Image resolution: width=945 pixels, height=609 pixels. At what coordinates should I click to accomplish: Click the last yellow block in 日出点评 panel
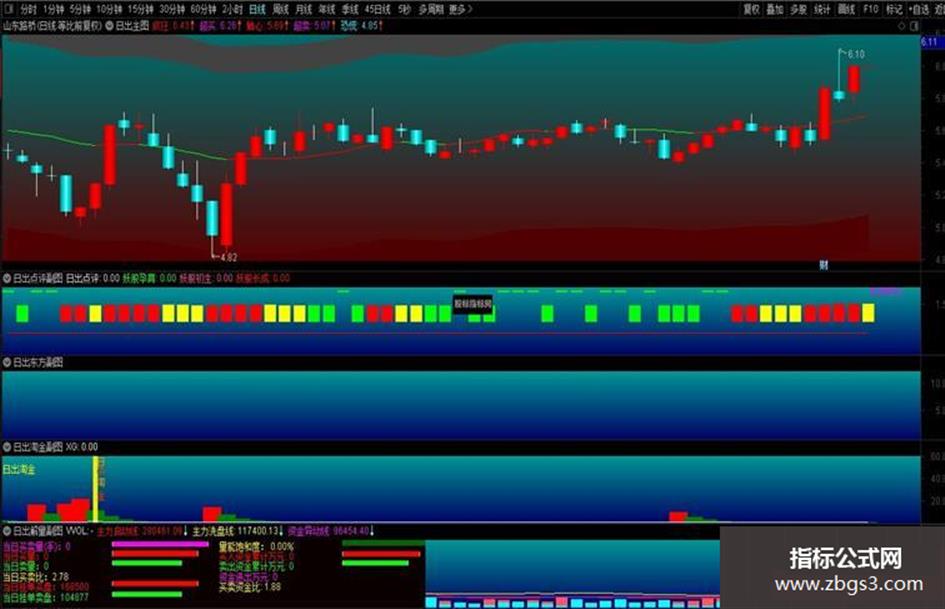click(868, 314)
